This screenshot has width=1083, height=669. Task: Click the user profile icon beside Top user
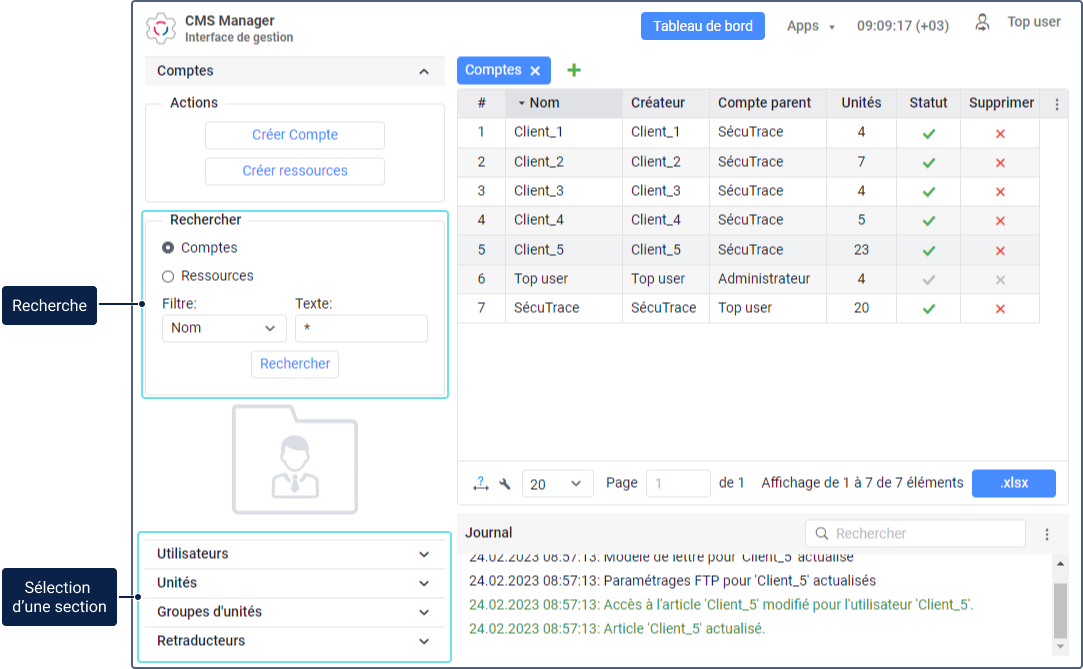tap(983, 22)
